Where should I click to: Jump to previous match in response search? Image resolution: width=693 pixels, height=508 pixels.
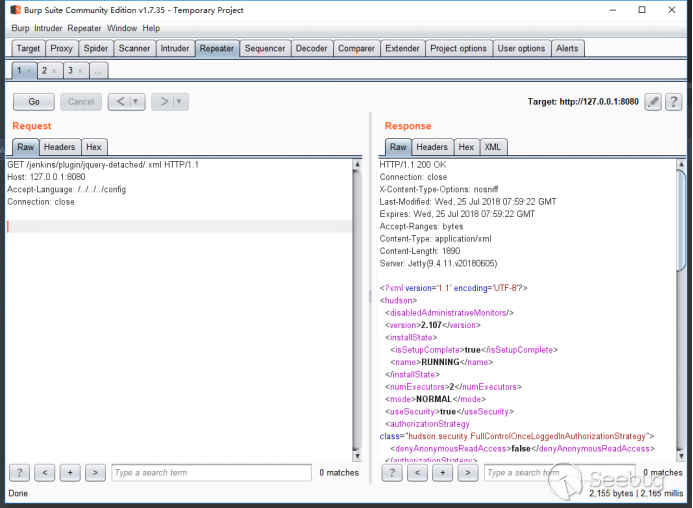417,473
